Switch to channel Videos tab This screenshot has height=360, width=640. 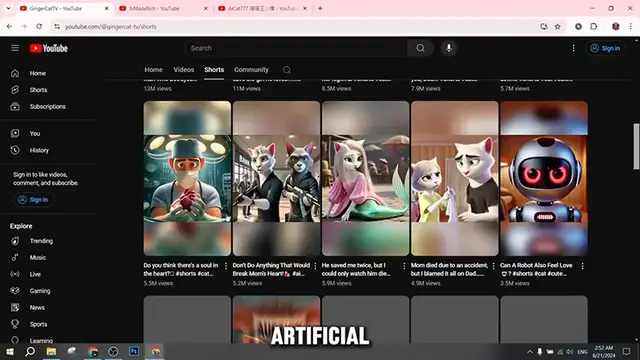tap(184, 70)
